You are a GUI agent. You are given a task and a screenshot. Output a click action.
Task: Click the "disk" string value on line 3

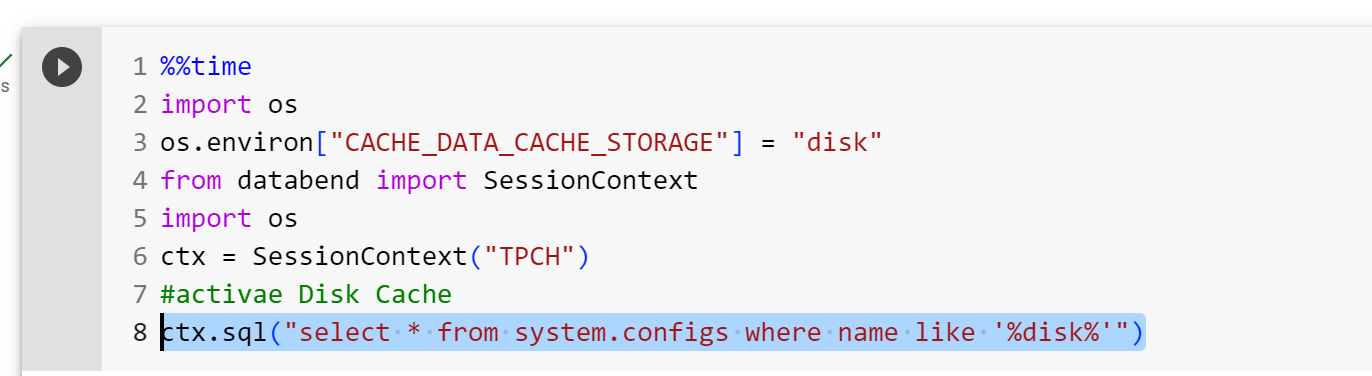(x=837, y=142)
